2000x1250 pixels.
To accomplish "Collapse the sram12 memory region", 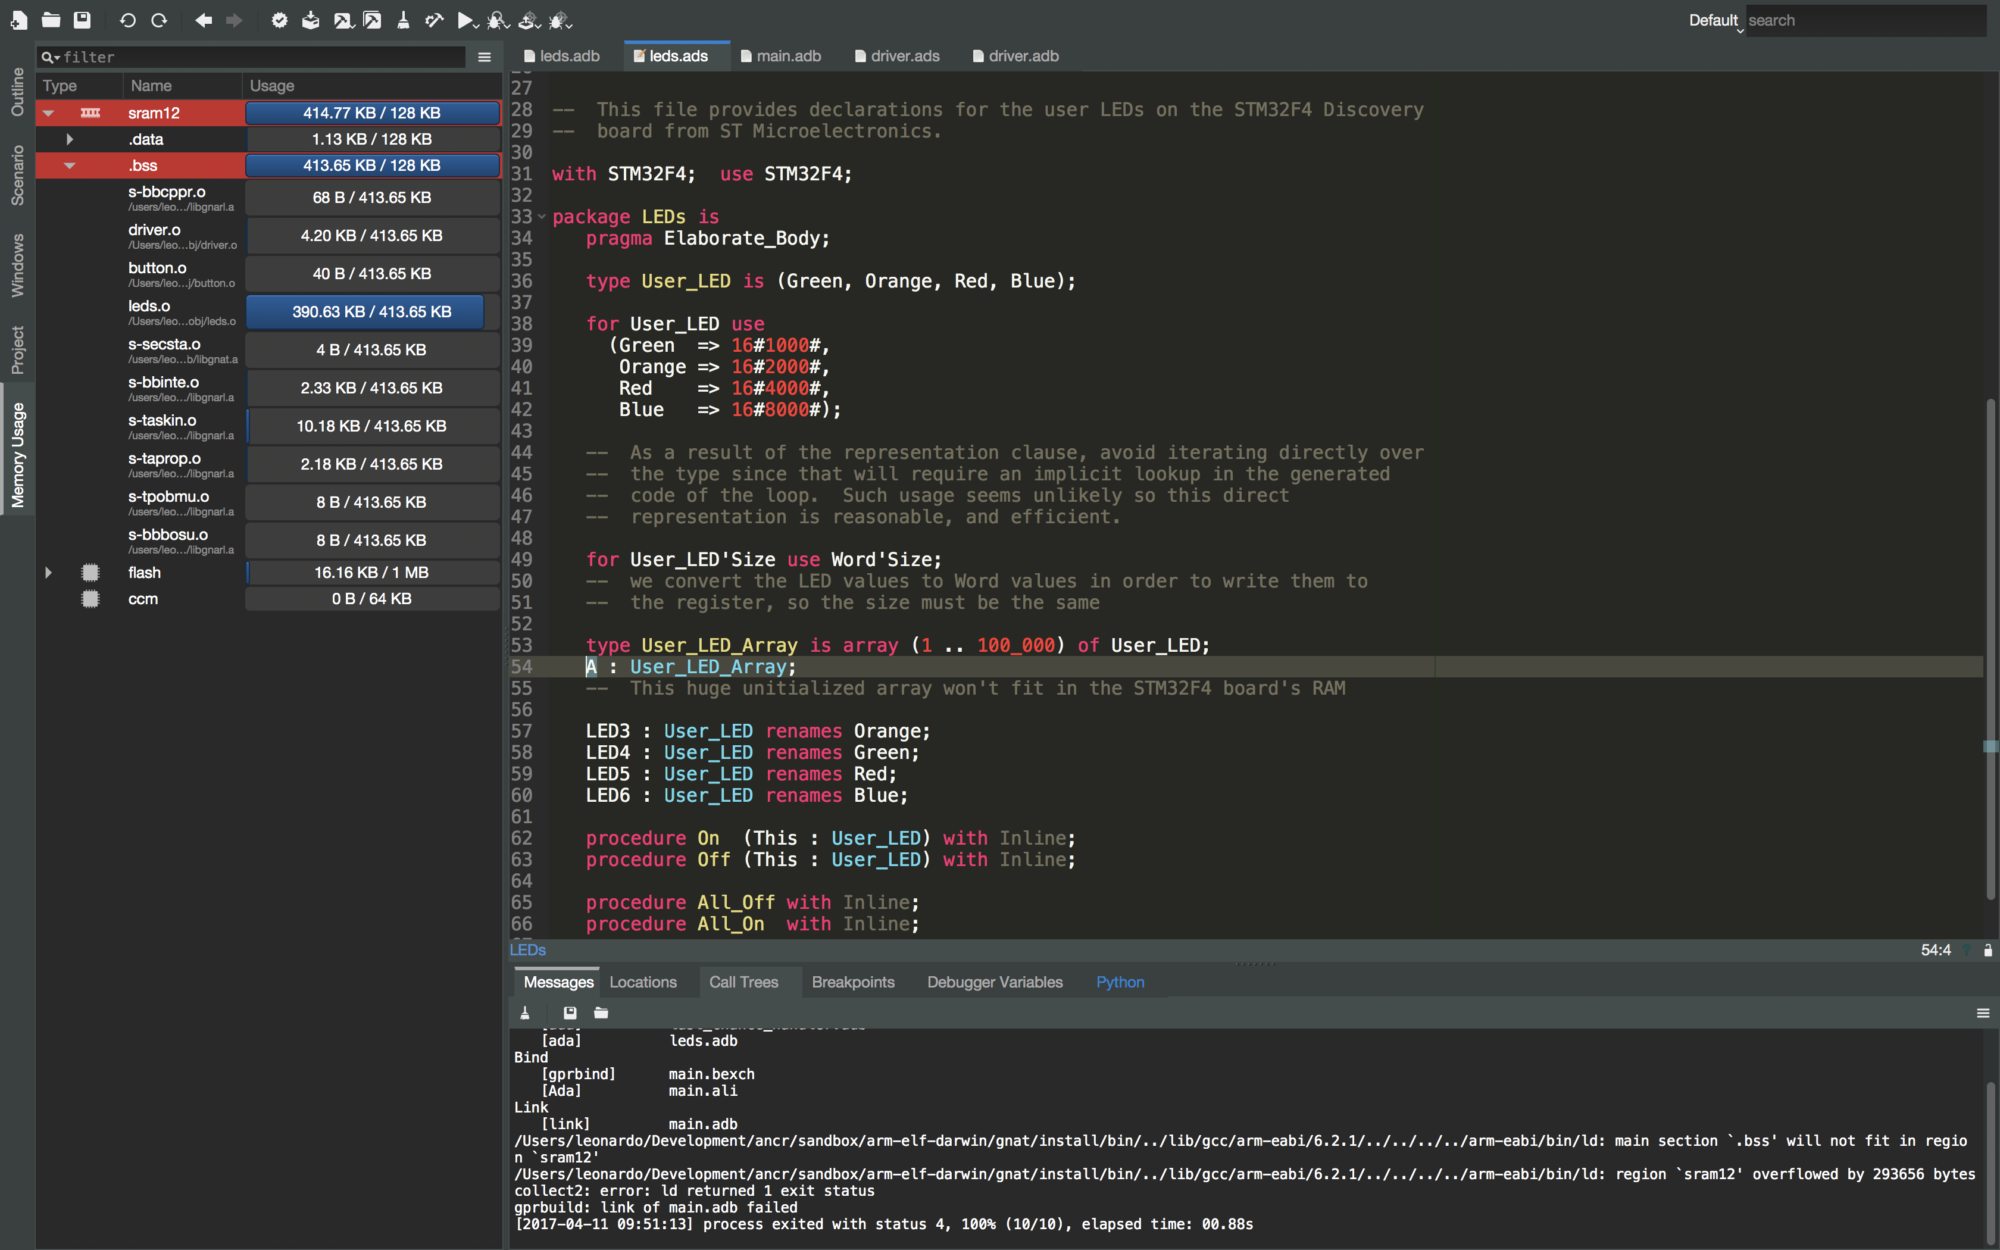I will (x=48, y=113).
